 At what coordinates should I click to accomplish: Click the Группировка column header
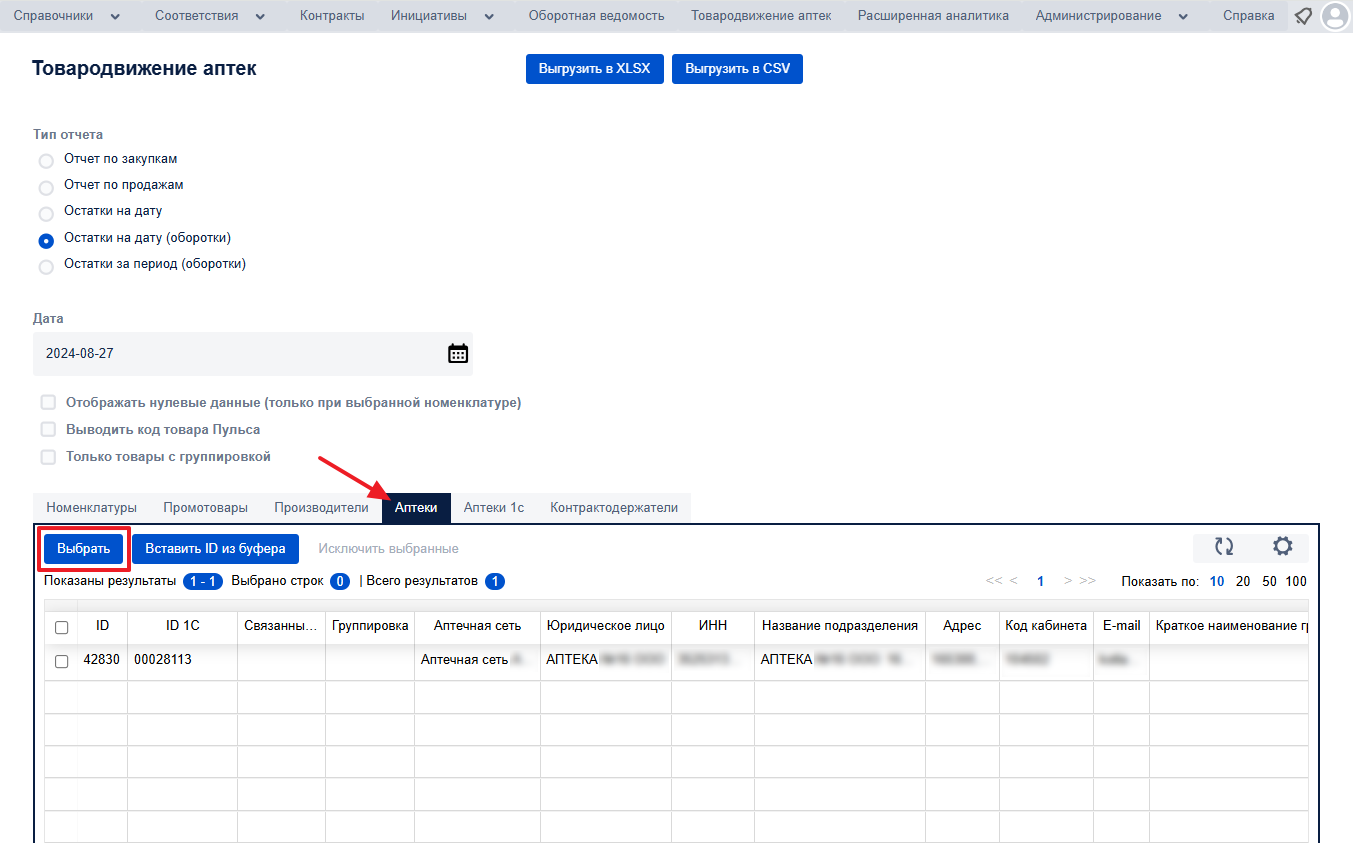370,626
